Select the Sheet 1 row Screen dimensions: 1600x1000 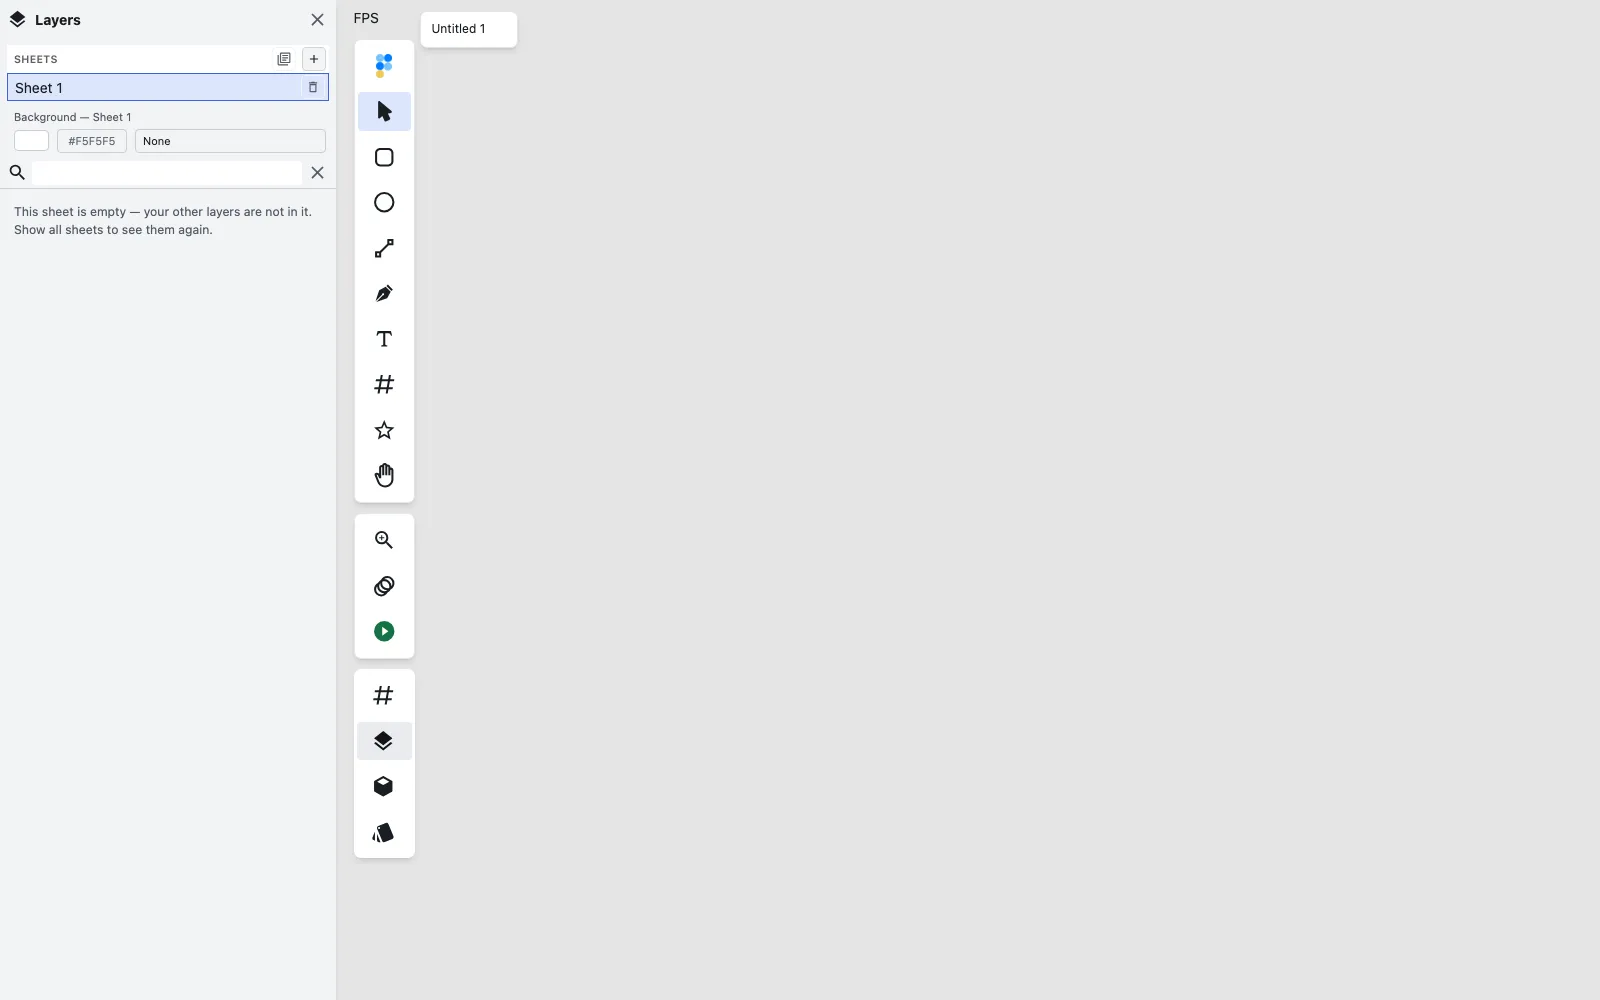[x=168, y=88]
